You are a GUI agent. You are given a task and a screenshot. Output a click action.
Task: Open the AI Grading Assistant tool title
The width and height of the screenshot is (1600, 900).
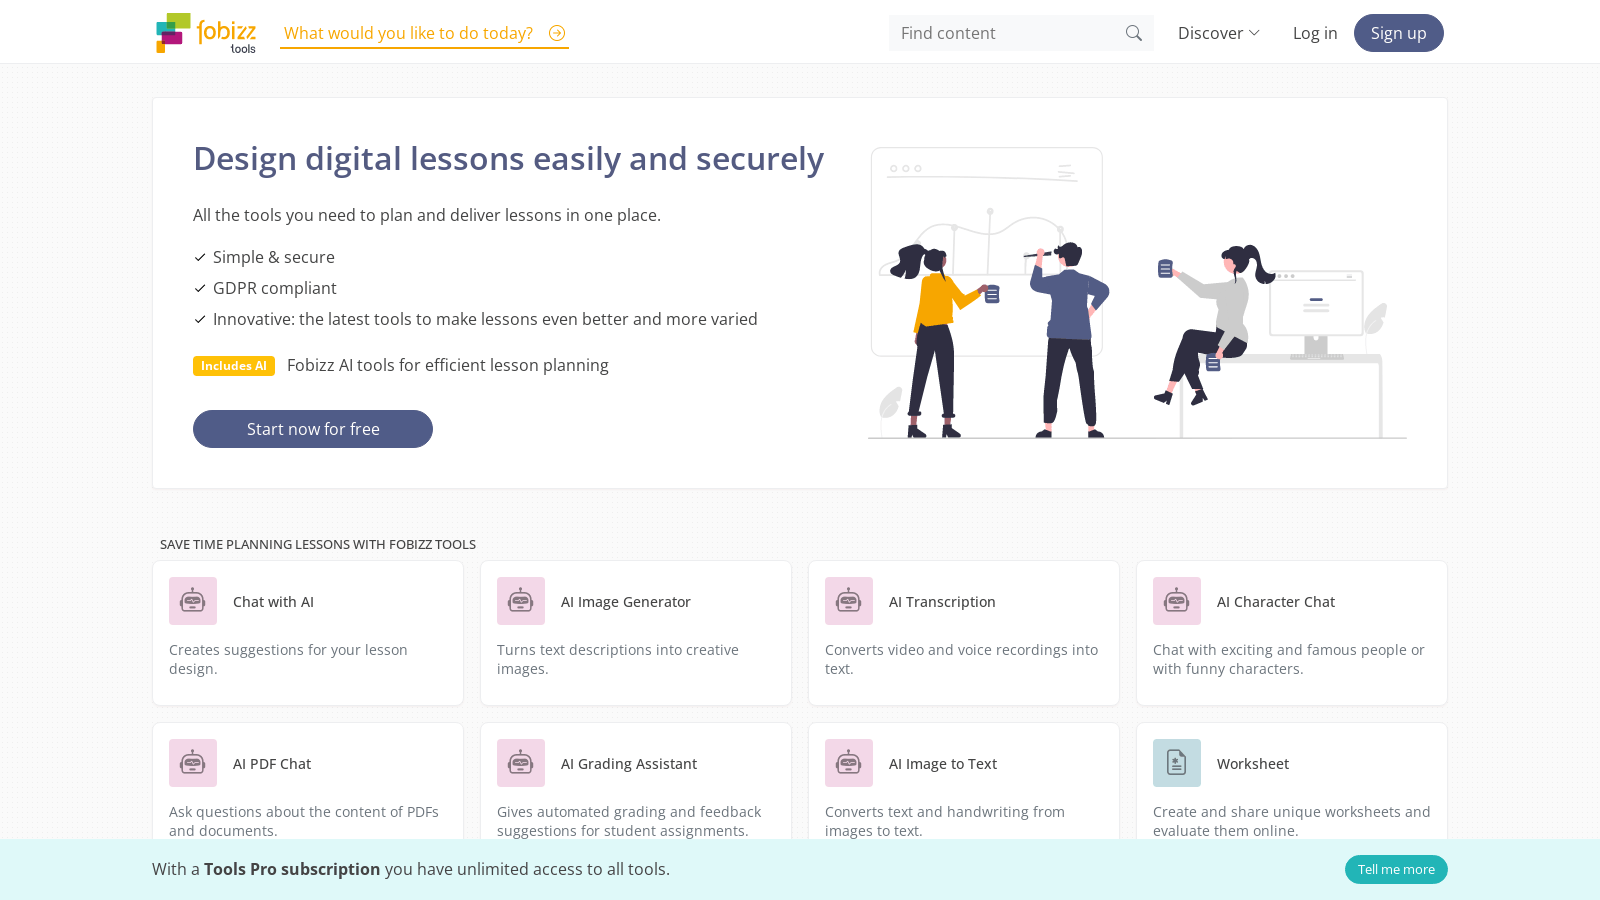click(629, 764)
